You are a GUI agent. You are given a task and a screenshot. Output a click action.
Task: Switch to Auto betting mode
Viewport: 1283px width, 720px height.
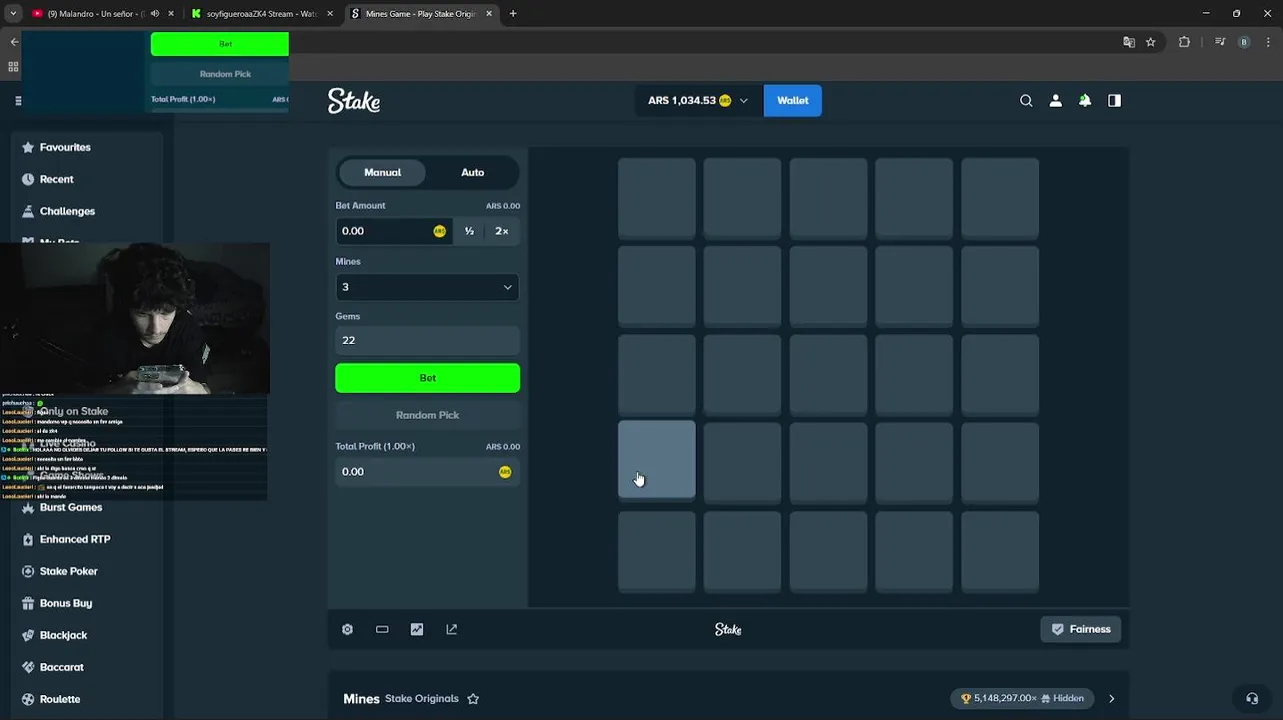click(472, 172)
